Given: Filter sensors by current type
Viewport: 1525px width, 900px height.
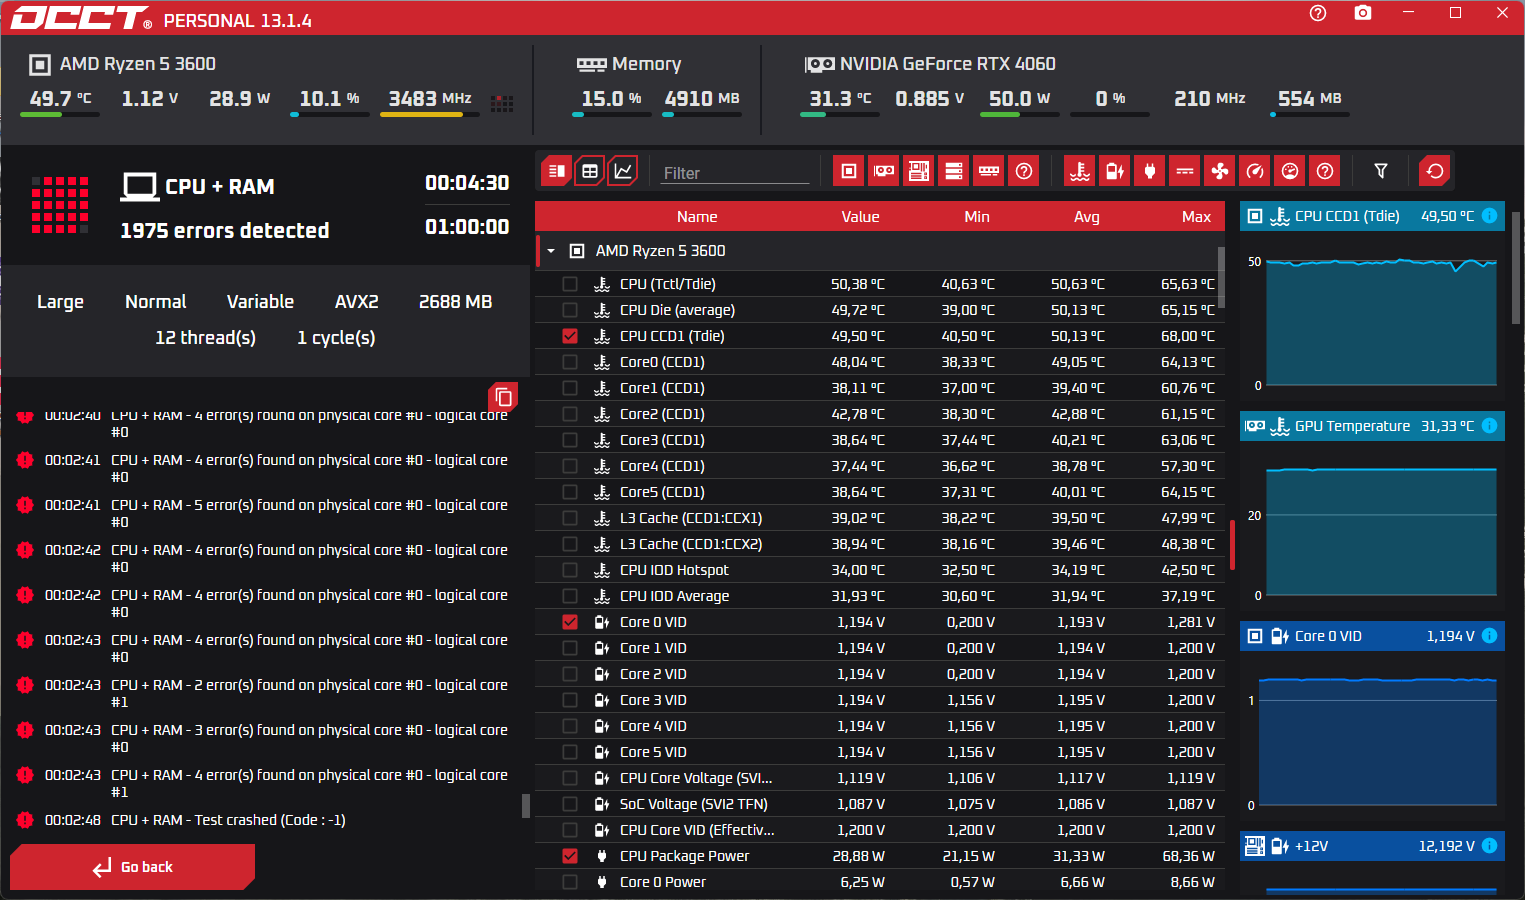Looking at the screenshot, I should pyautogui.click(x=1185, y=171).
